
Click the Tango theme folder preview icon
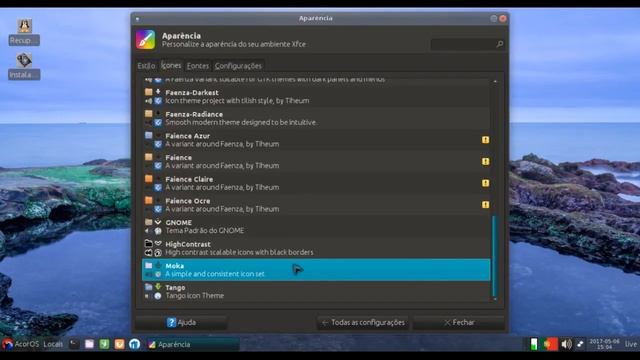pyautogui.click(x=149, y=287)
